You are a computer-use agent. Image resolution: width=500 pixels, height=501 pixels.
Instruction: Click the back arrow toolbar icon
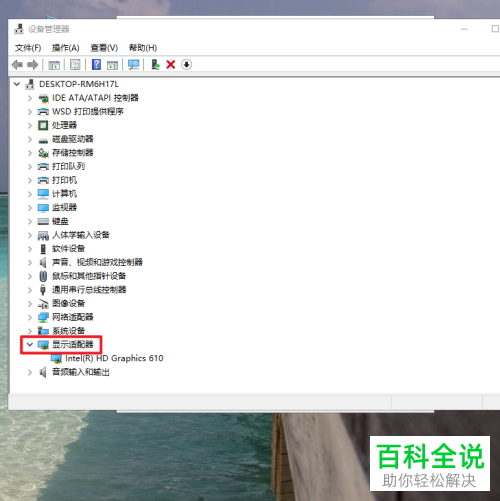17,65
